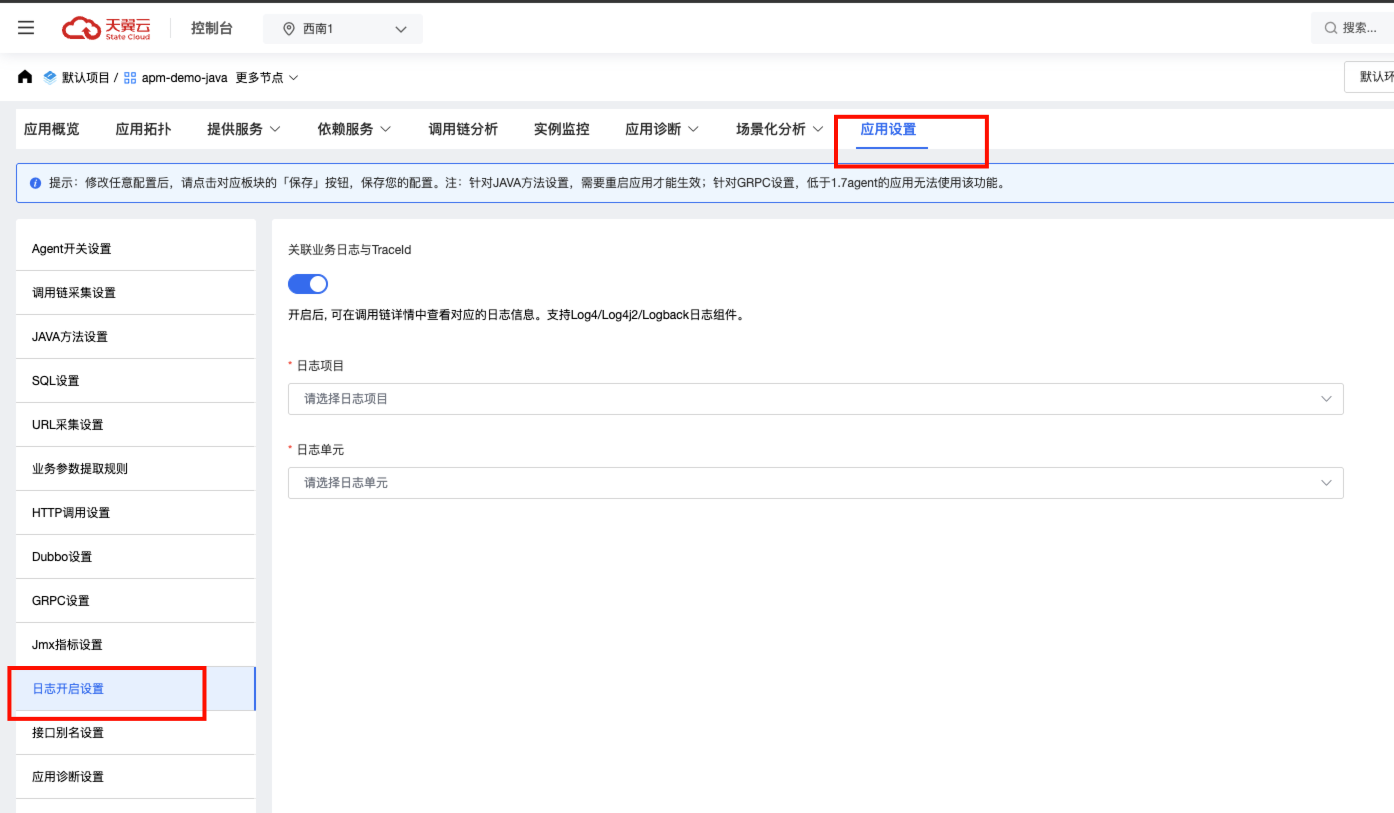Image resolution: width=1394 pixels, height=813 pixels.
Task: Open 调用链采集设置 in the sidebar
Action: click(x=136, y=293)
